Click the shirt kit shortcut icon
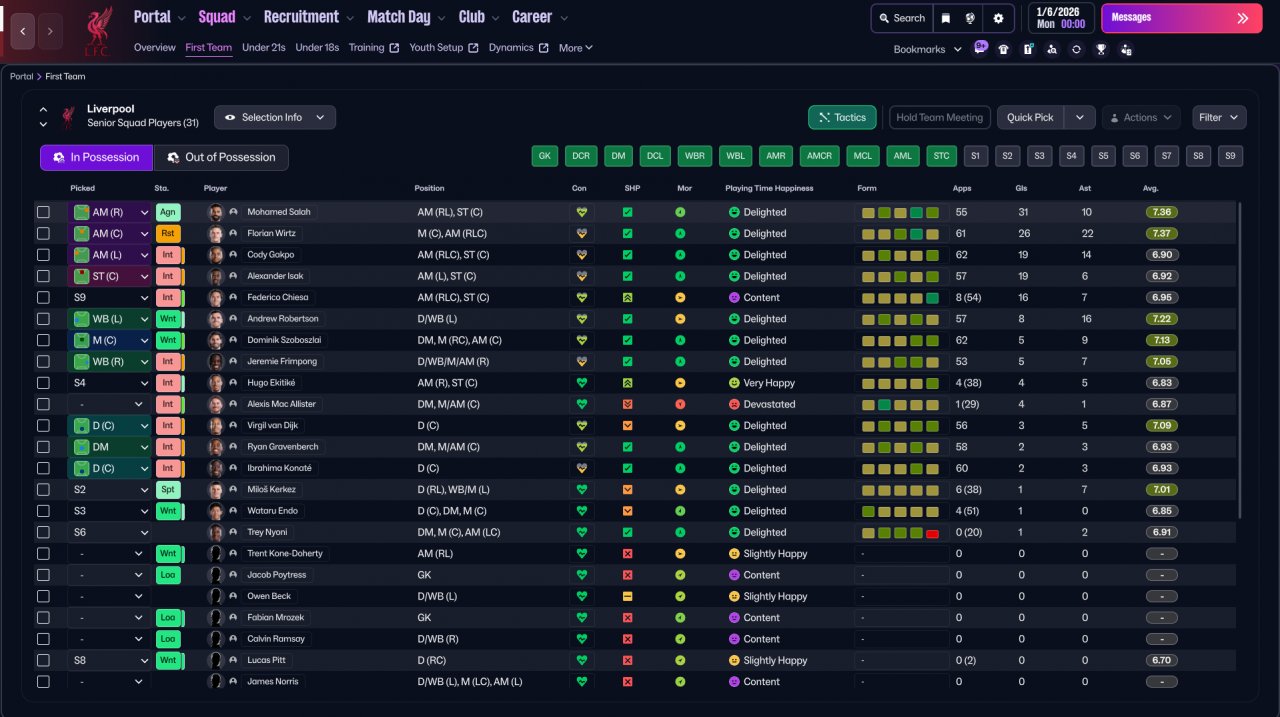 coord(1004,49)
